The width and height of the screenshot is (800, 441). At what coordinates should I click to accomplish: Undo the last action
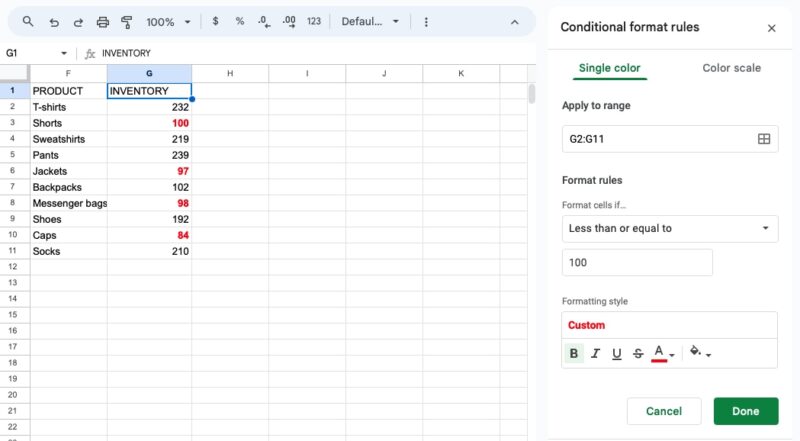tap(54, 22)
